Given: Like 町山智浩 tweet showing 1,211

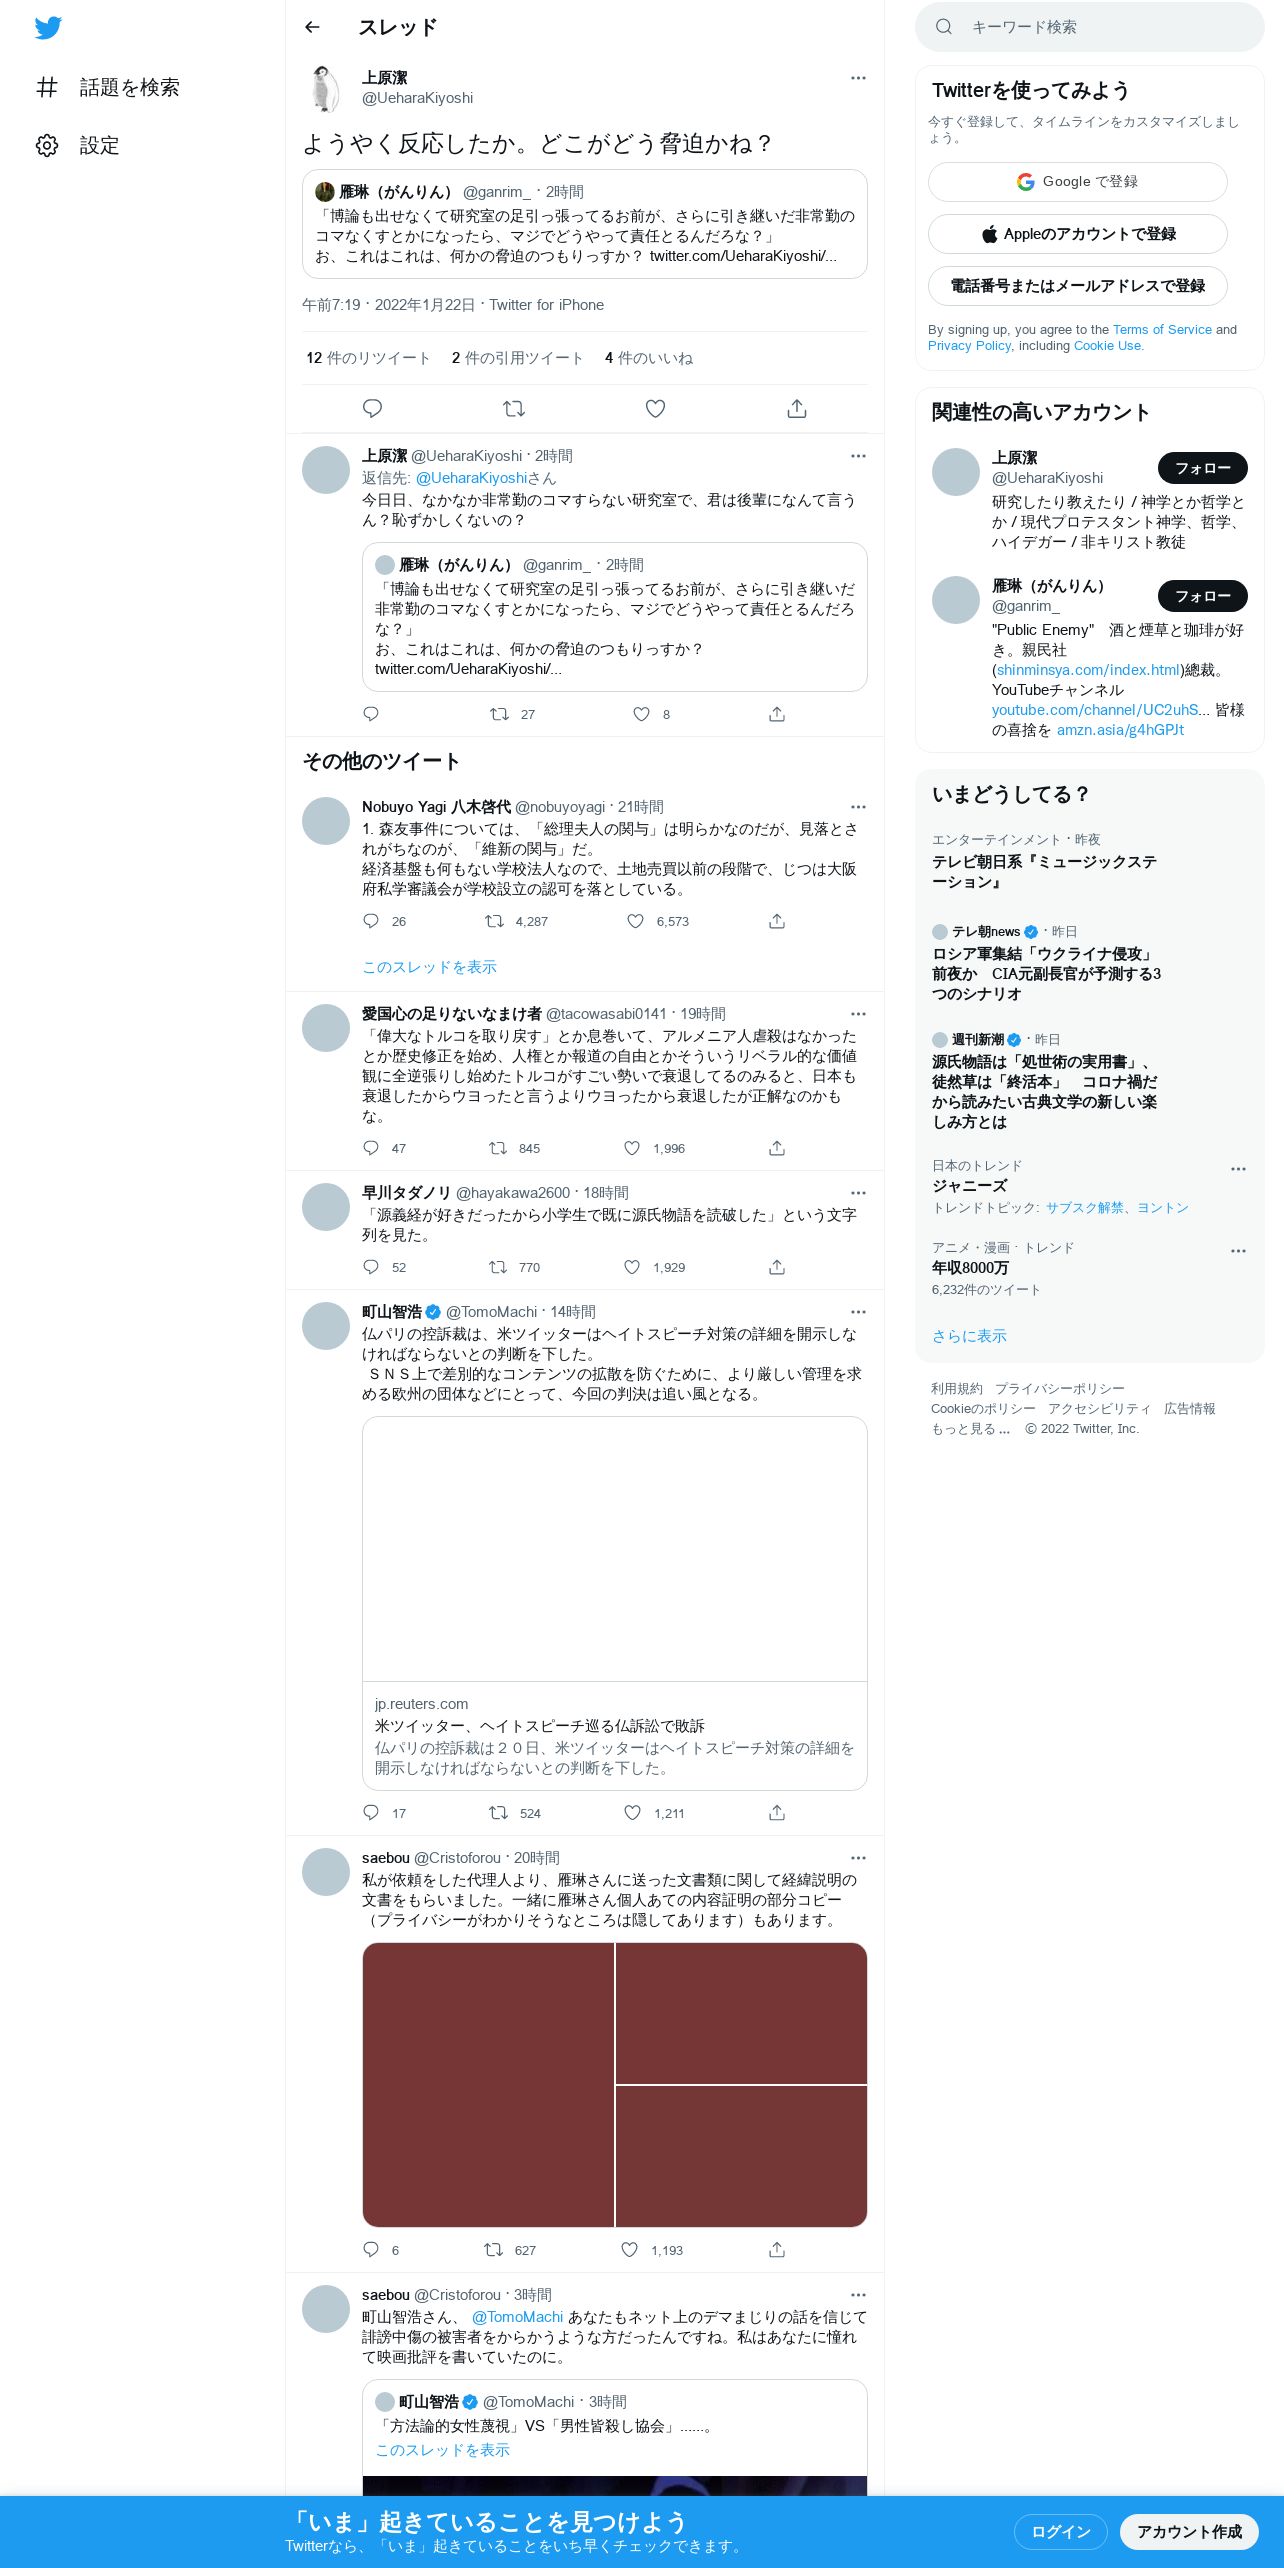Looking at the screenshot, I should tap(632, 1813).
